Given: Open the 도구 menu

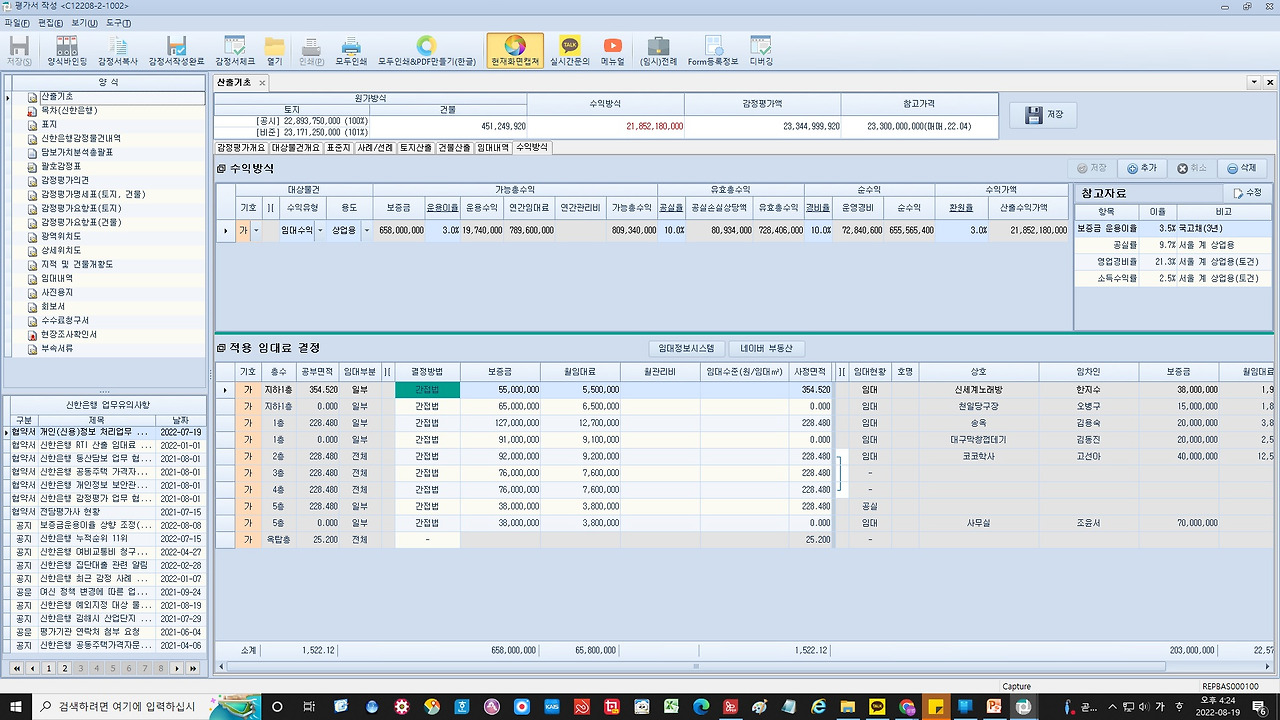Looking at the screenshot, I should click(x=118, y=22).
